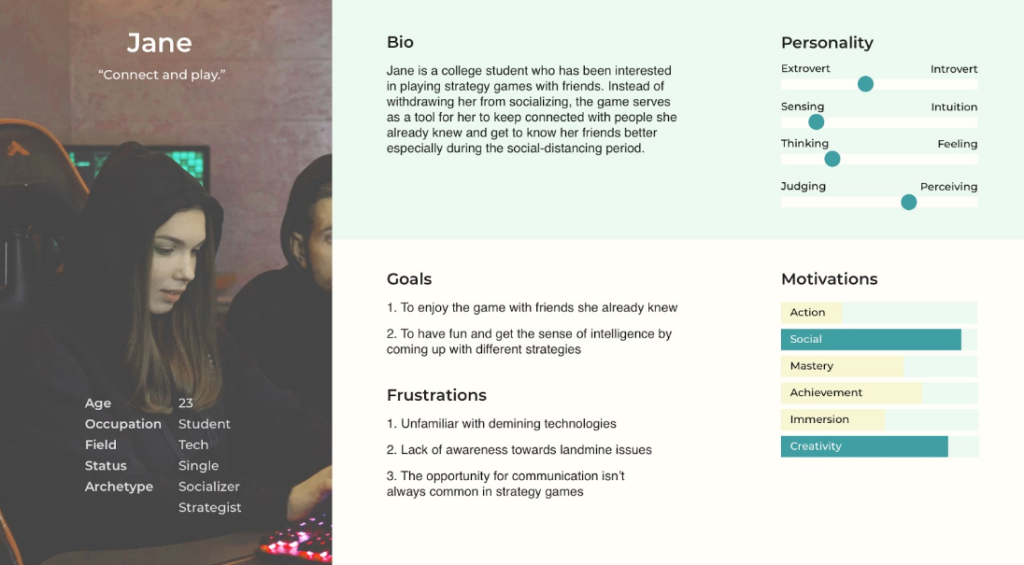Screen dimensions: 1024x565
Task: Click the Motivations section heading
Action: (829, 279)
